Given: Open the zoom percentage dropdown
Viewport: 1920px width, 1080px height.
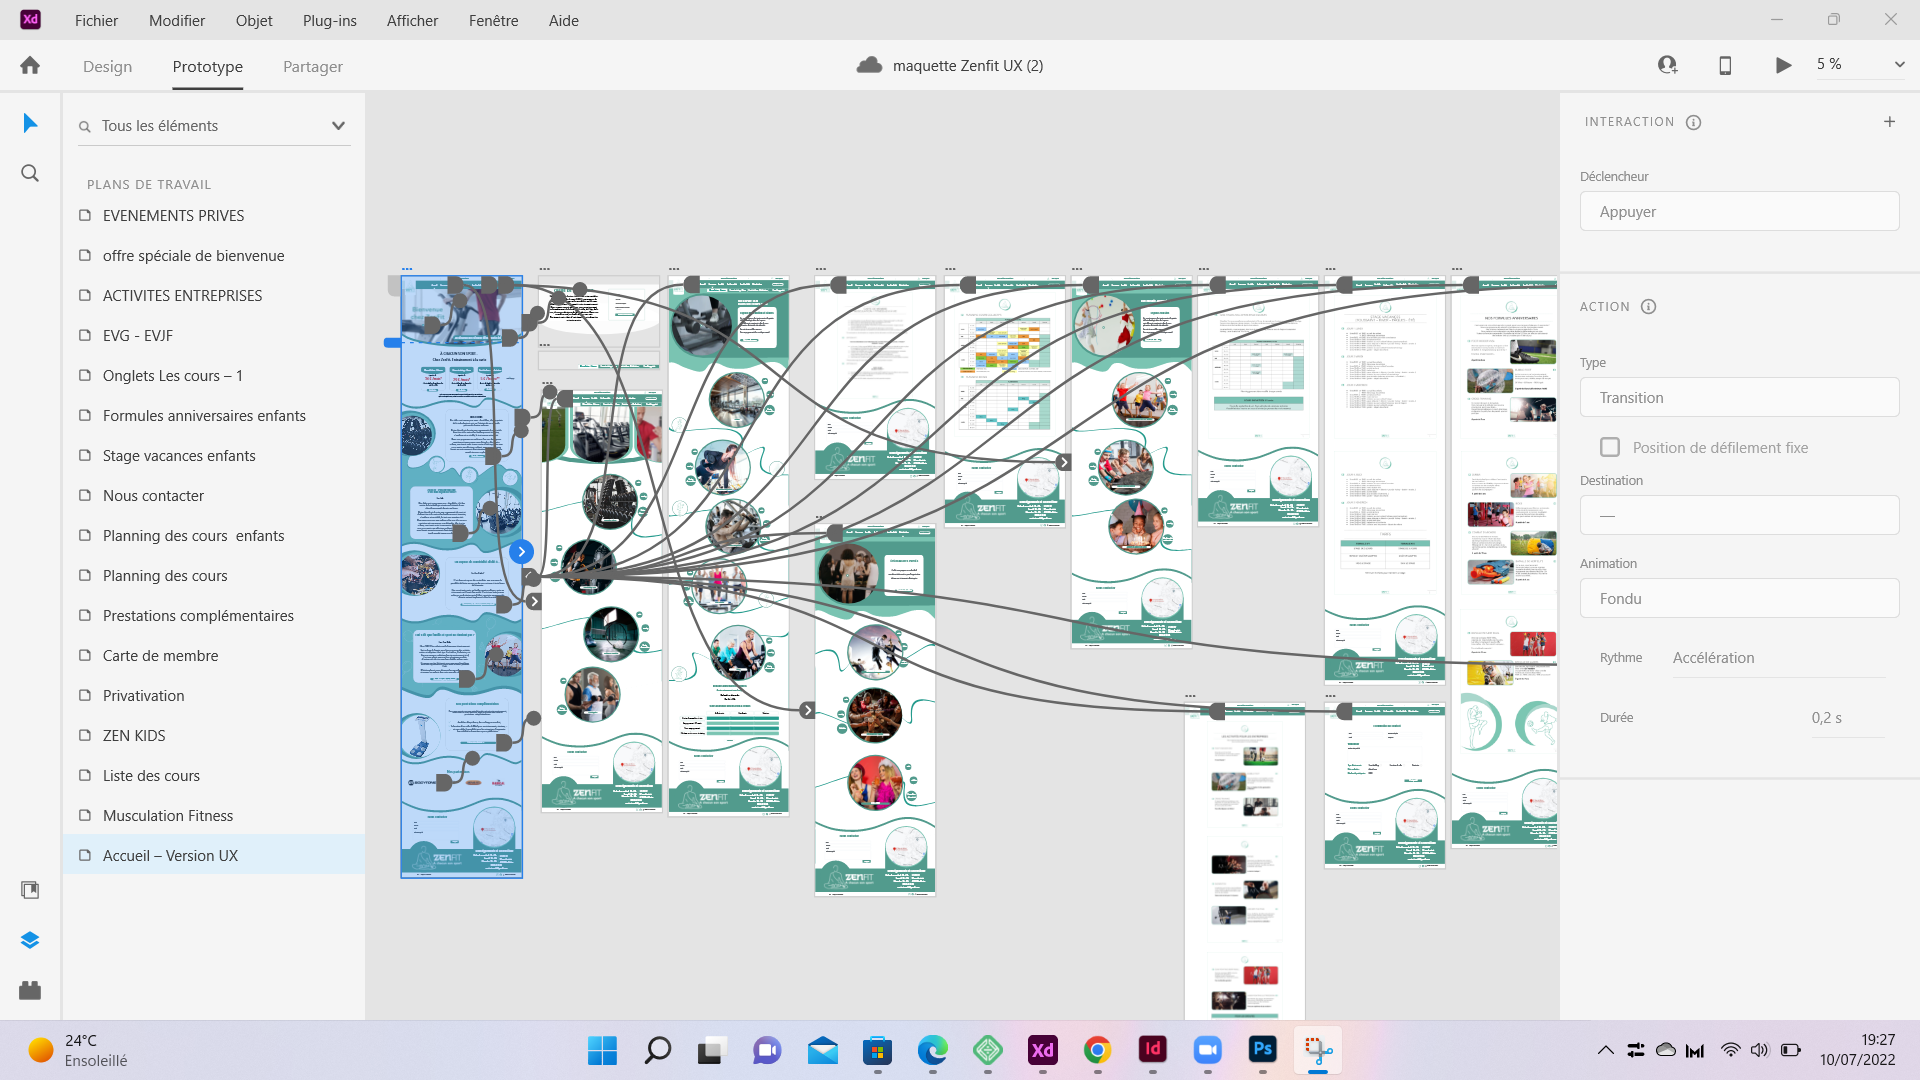Looking at the screenshot, I should click(x=1899, y=64).
